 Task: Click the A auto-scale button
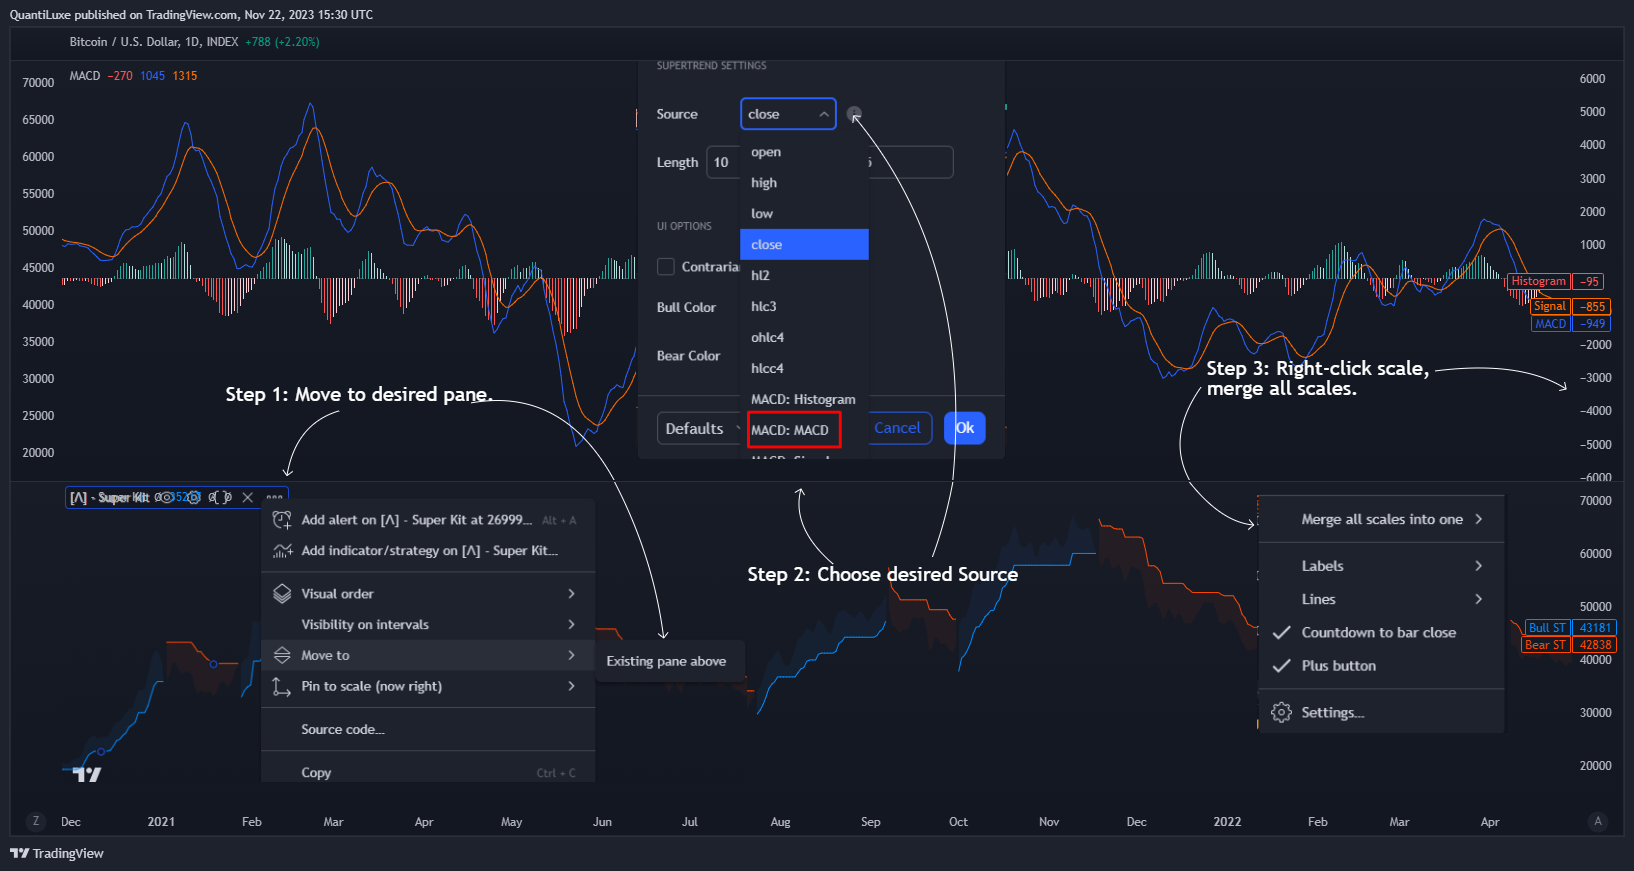tap(1598, 821)
